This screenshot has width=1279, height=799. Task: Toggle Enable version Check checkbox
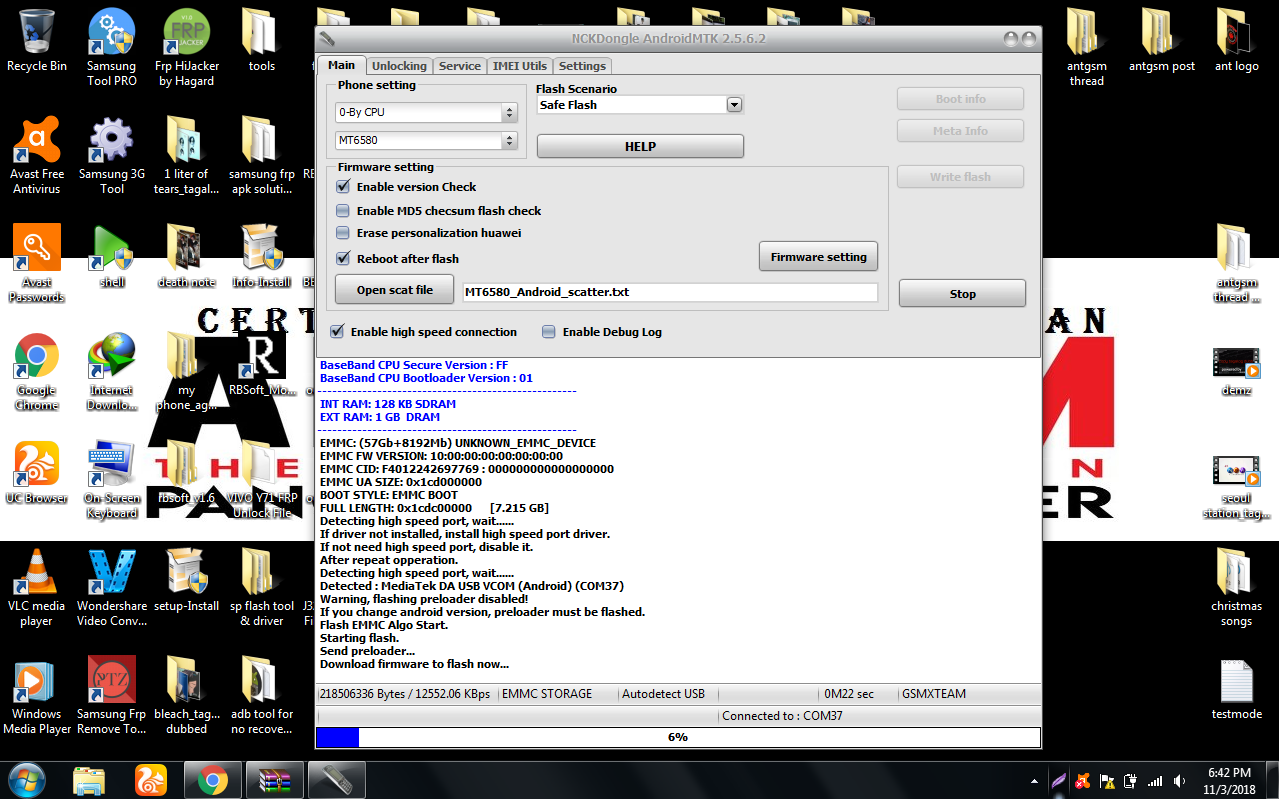[343, 187]
